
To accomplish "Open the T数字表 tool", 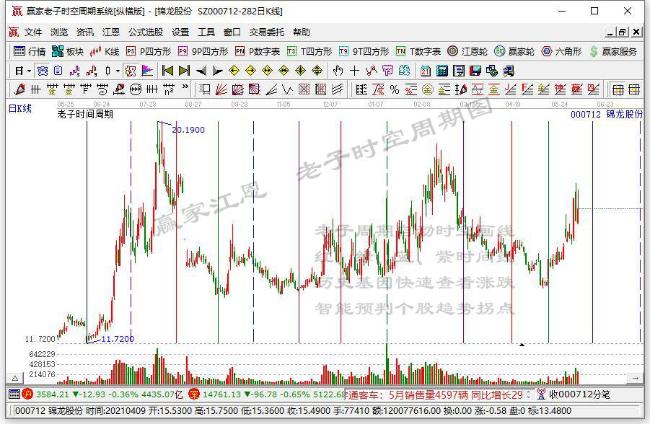I will click(418, 51).
